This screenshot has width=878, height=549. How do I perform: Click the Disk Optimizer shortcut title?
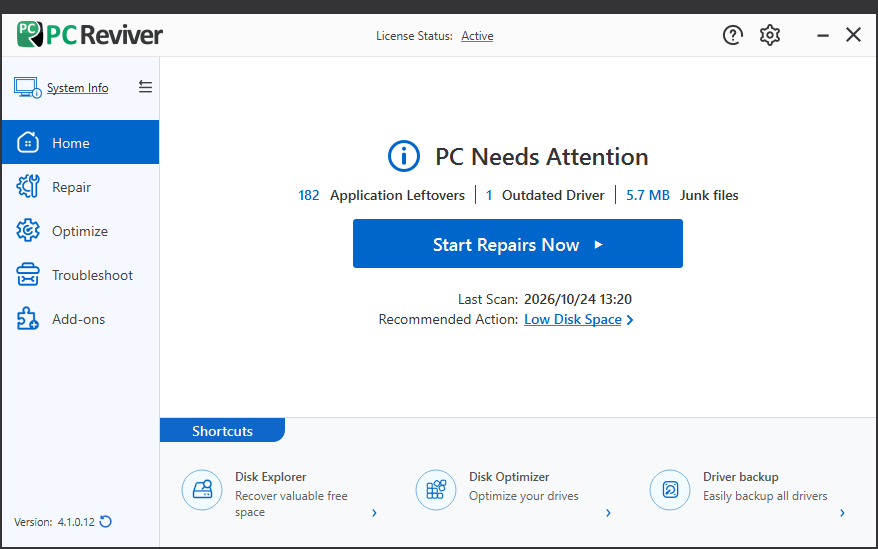(x=509, y=477)
